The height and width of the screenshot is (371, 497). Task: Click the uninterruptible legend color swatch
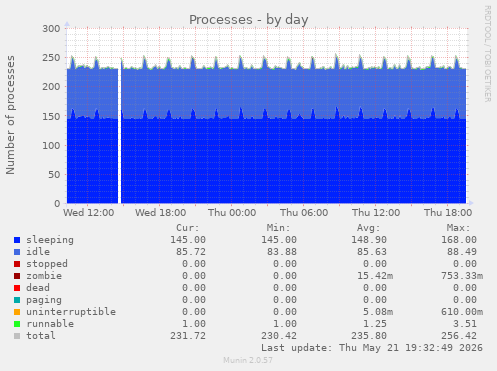pos(17,312)
